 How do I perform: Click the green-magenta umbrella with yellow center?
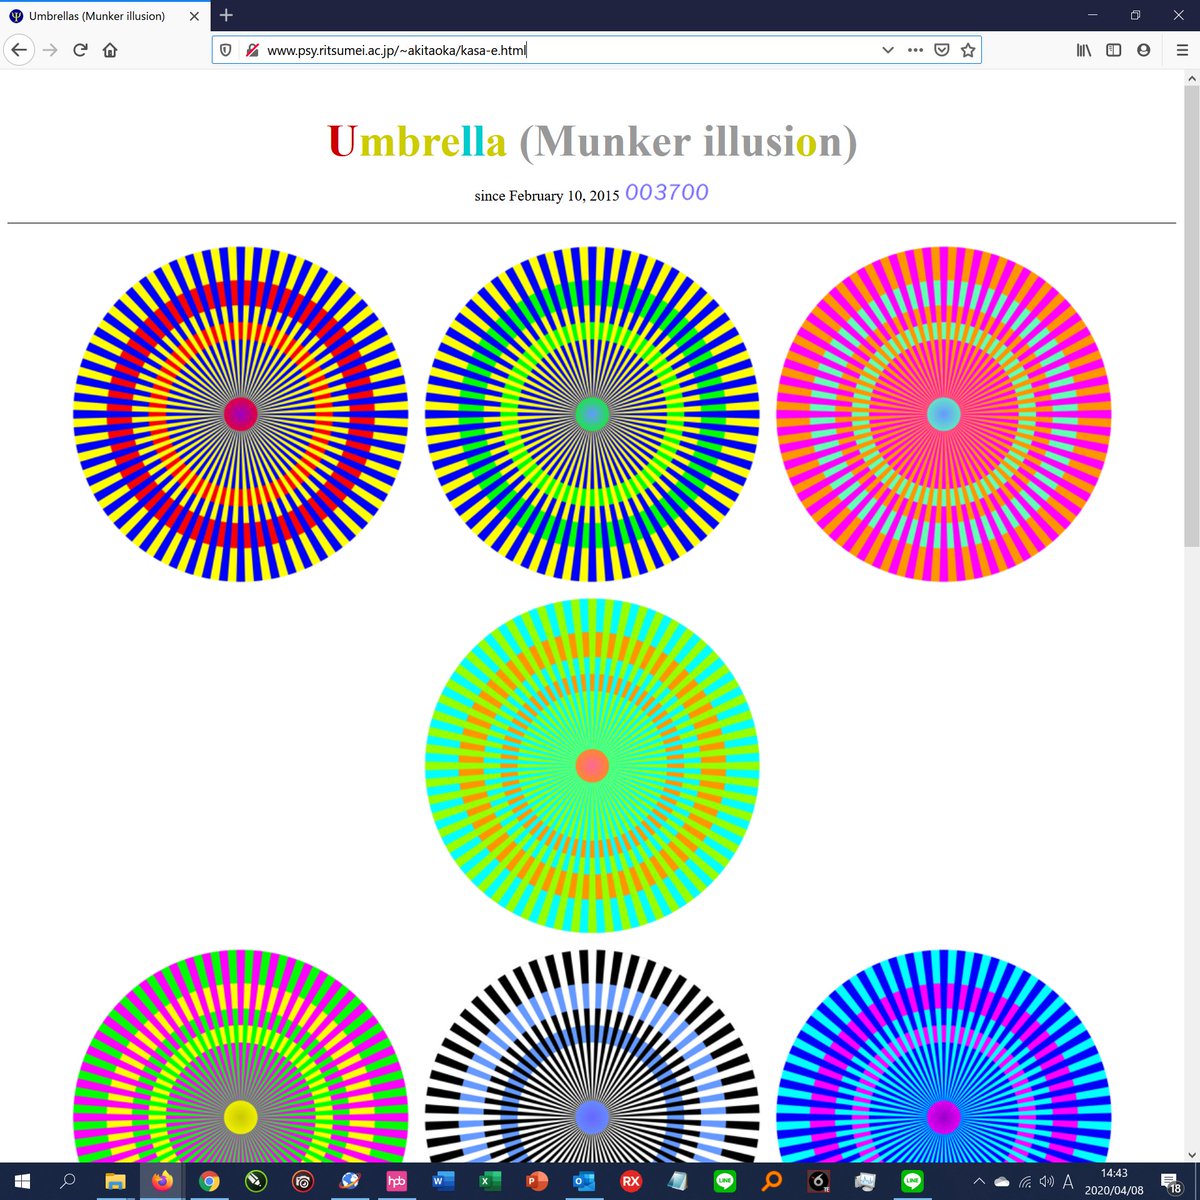241,1056
